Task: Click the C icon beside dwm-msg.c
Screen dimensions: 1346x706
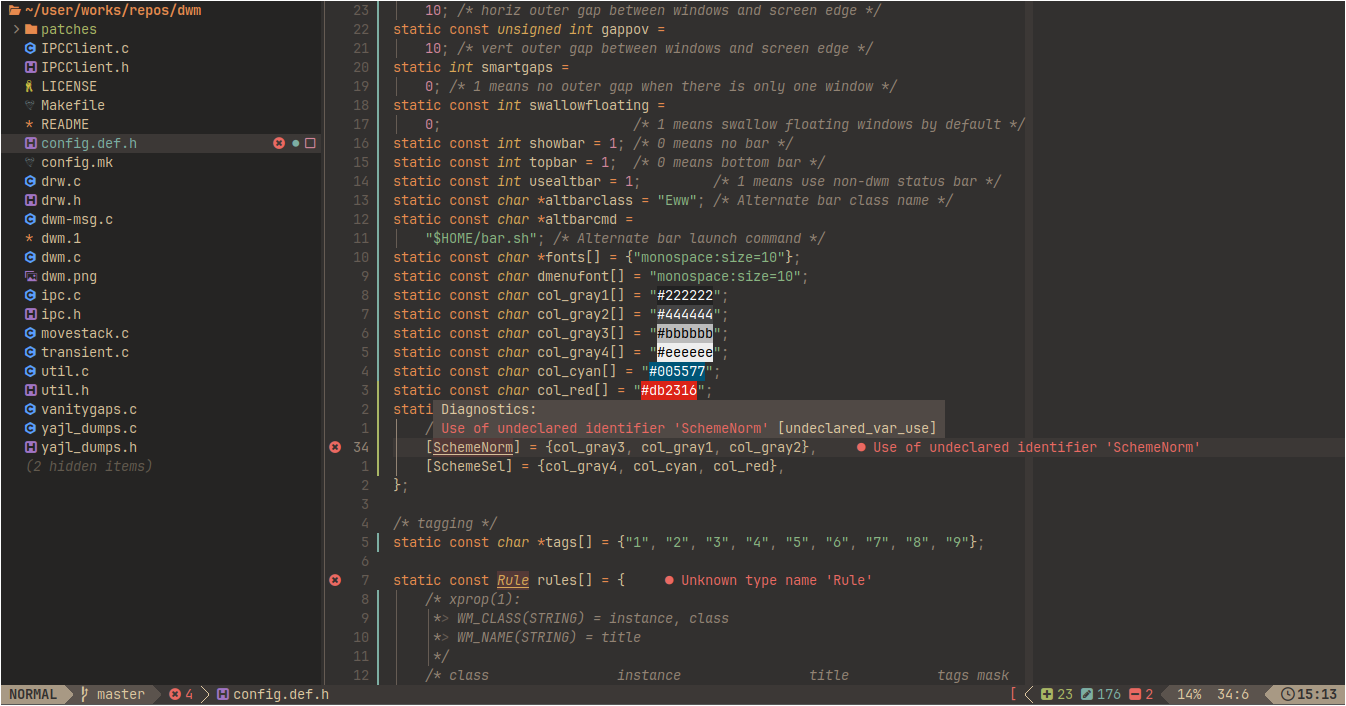Action: tap(31, 219)
